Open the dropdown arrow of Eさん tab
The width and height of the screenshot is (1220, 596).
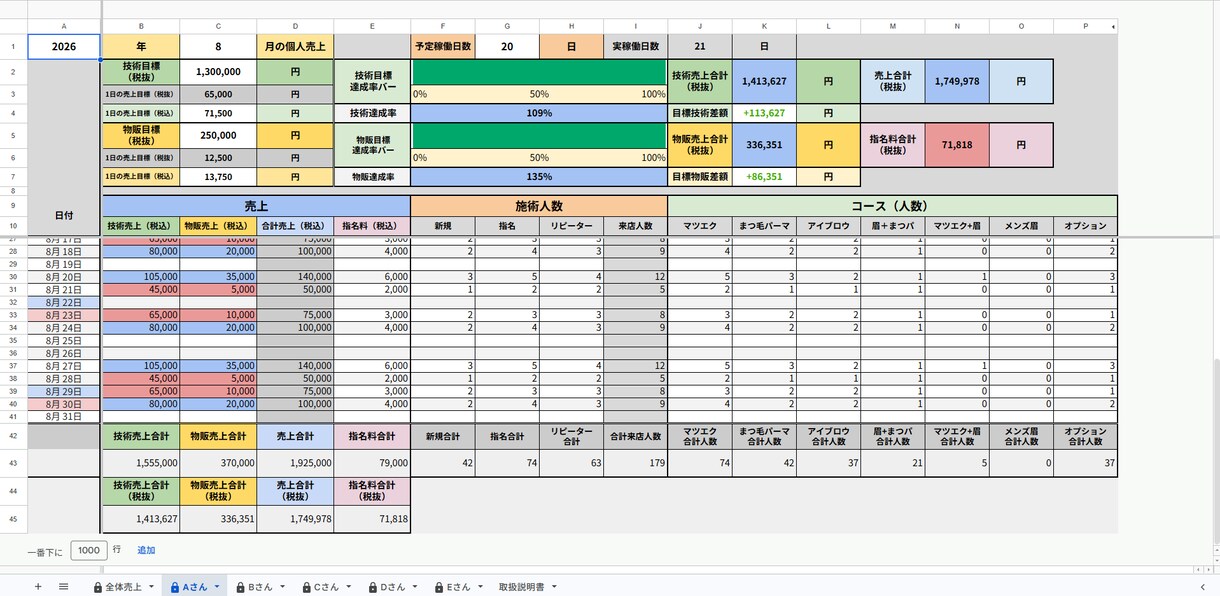coord(479,587)
